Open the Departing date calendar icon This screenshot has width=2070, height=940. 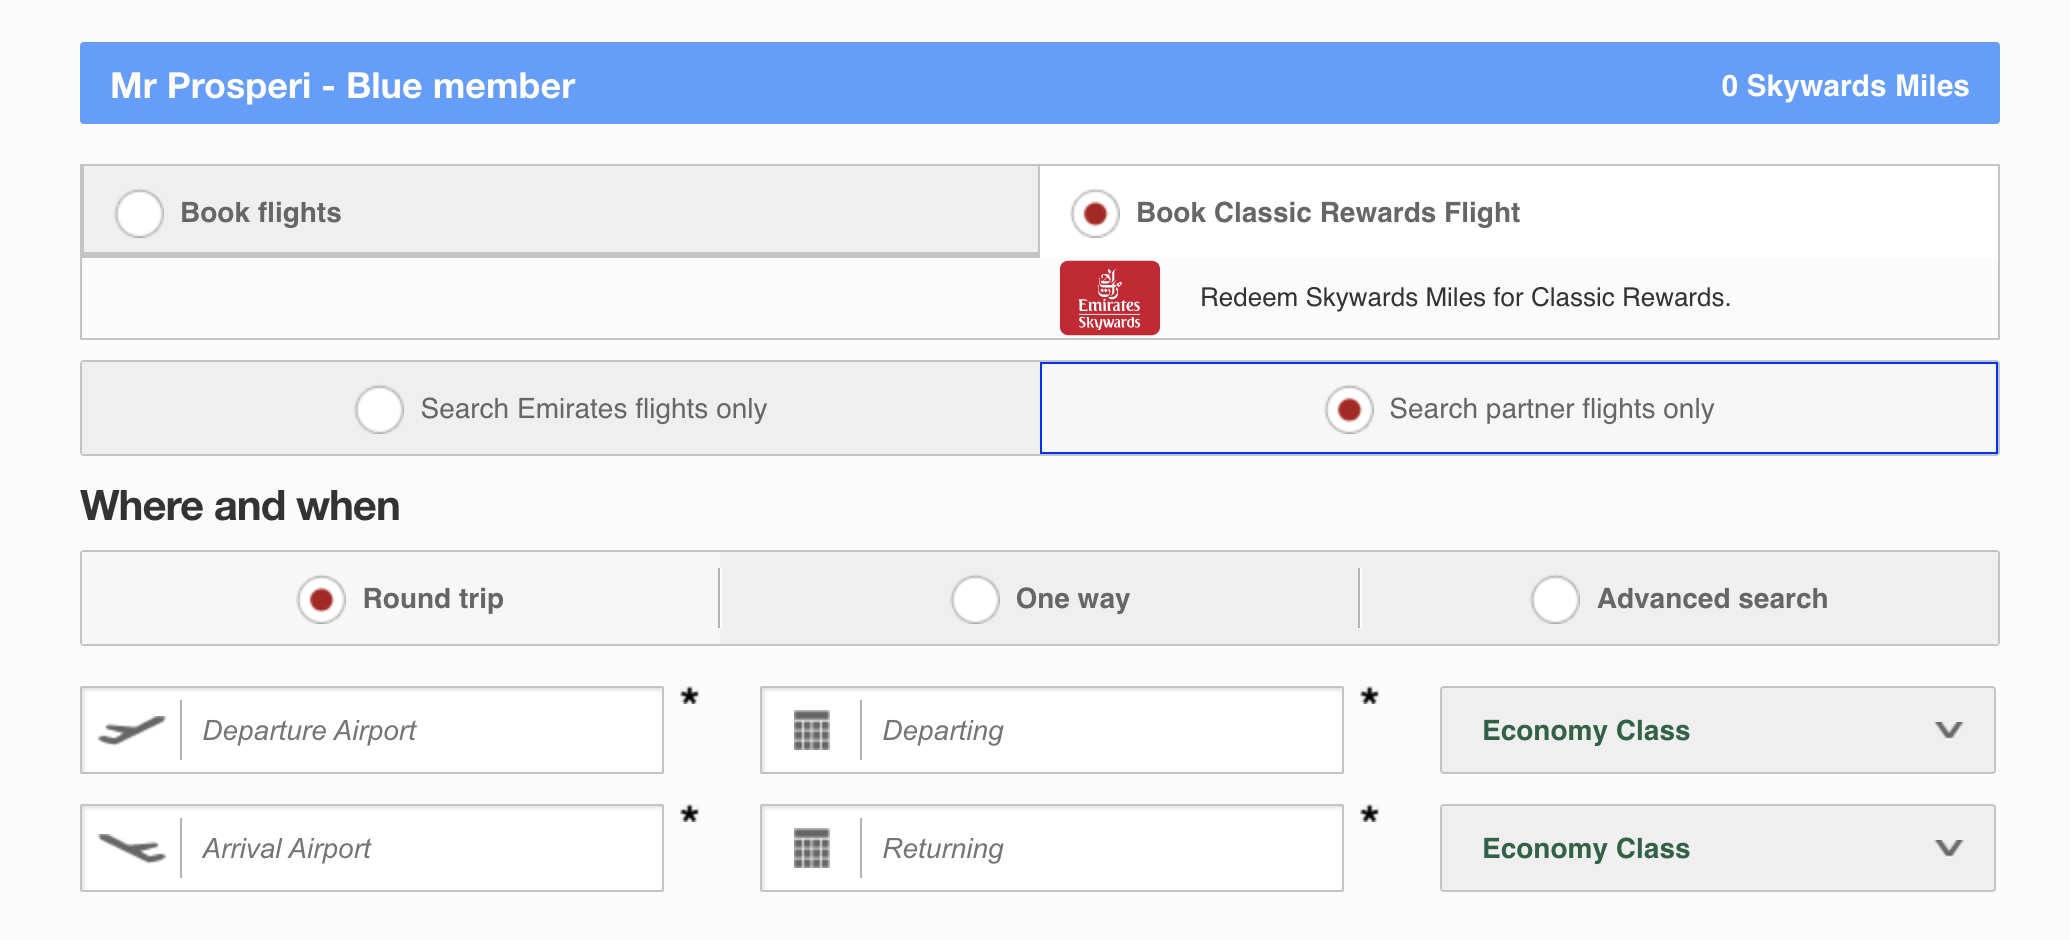[811, 730]
